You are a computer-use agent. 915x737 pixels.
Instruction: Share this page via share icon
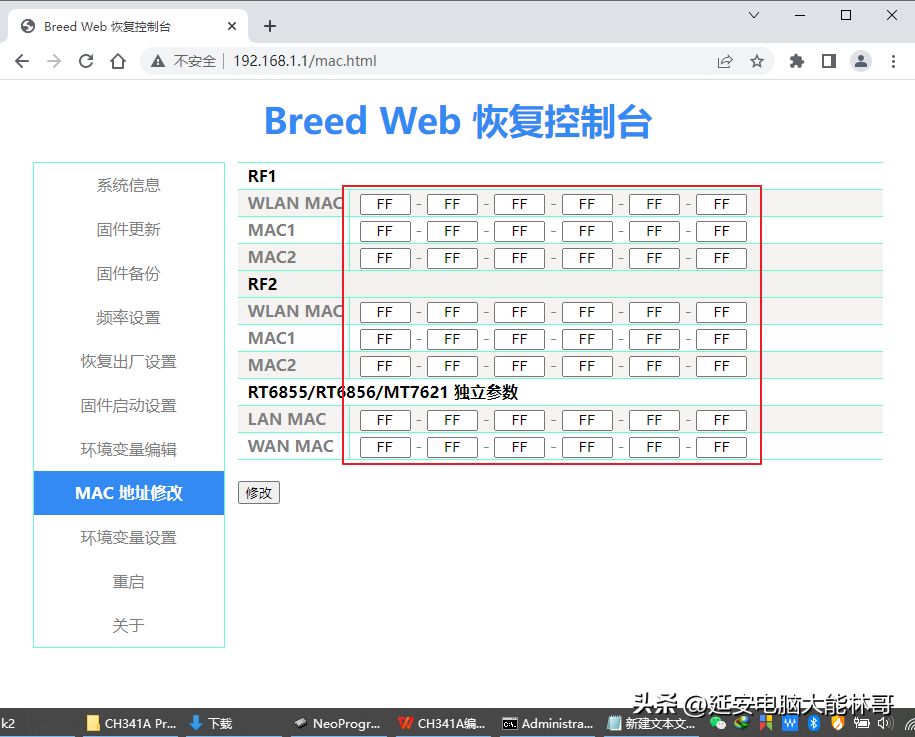coord(725,61)
